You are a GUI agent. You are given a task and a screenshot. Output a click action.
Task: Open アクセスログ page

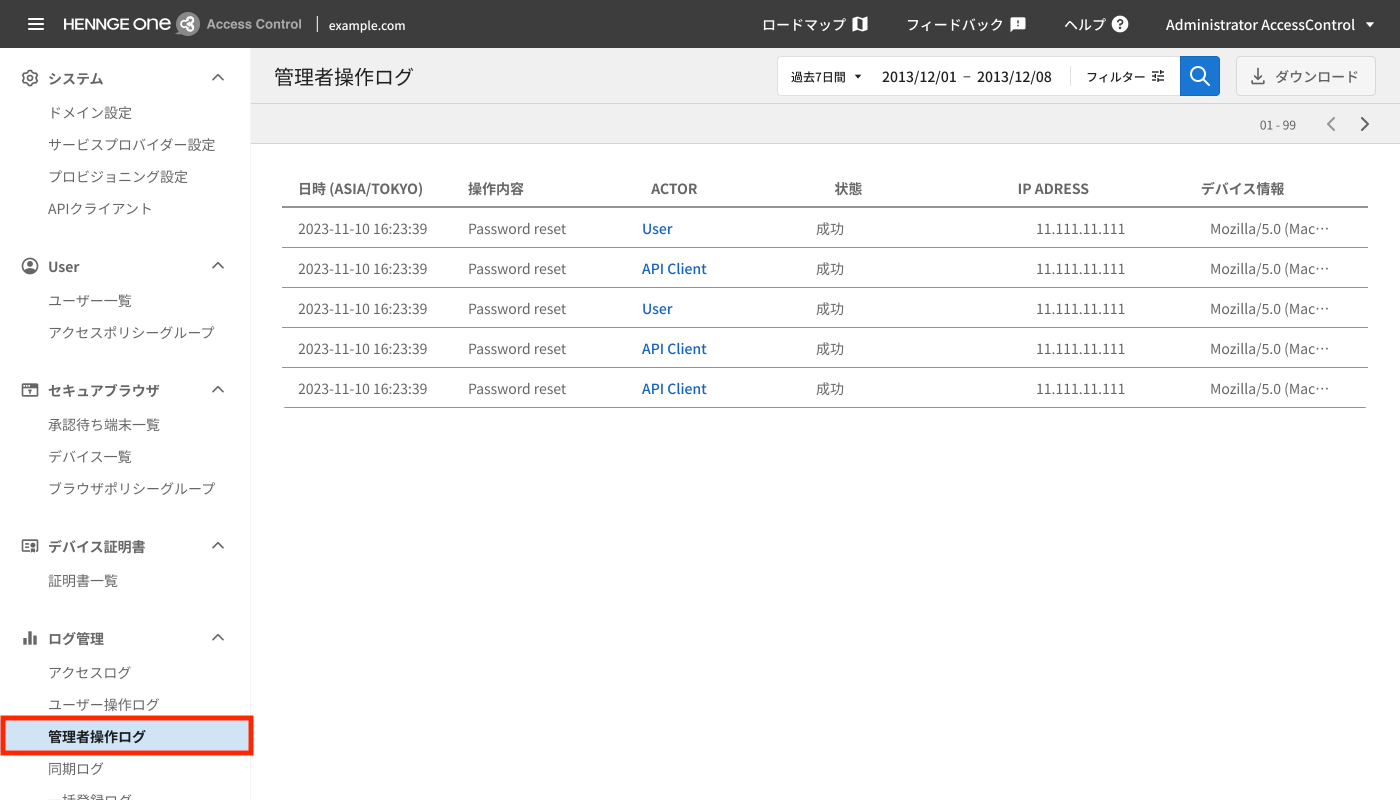coord(90,673)
